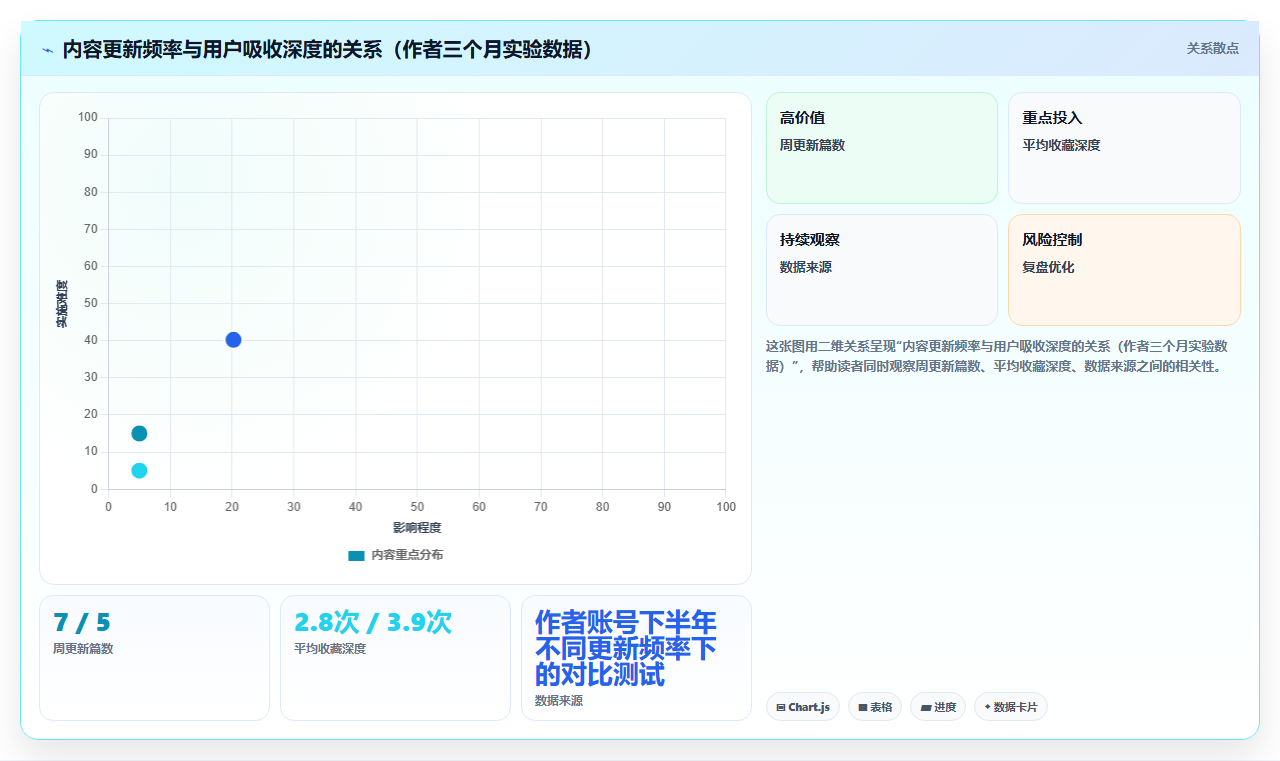Click the 平均收藏深度 label under 2.8次 / 3.9次

click(330, 648)
